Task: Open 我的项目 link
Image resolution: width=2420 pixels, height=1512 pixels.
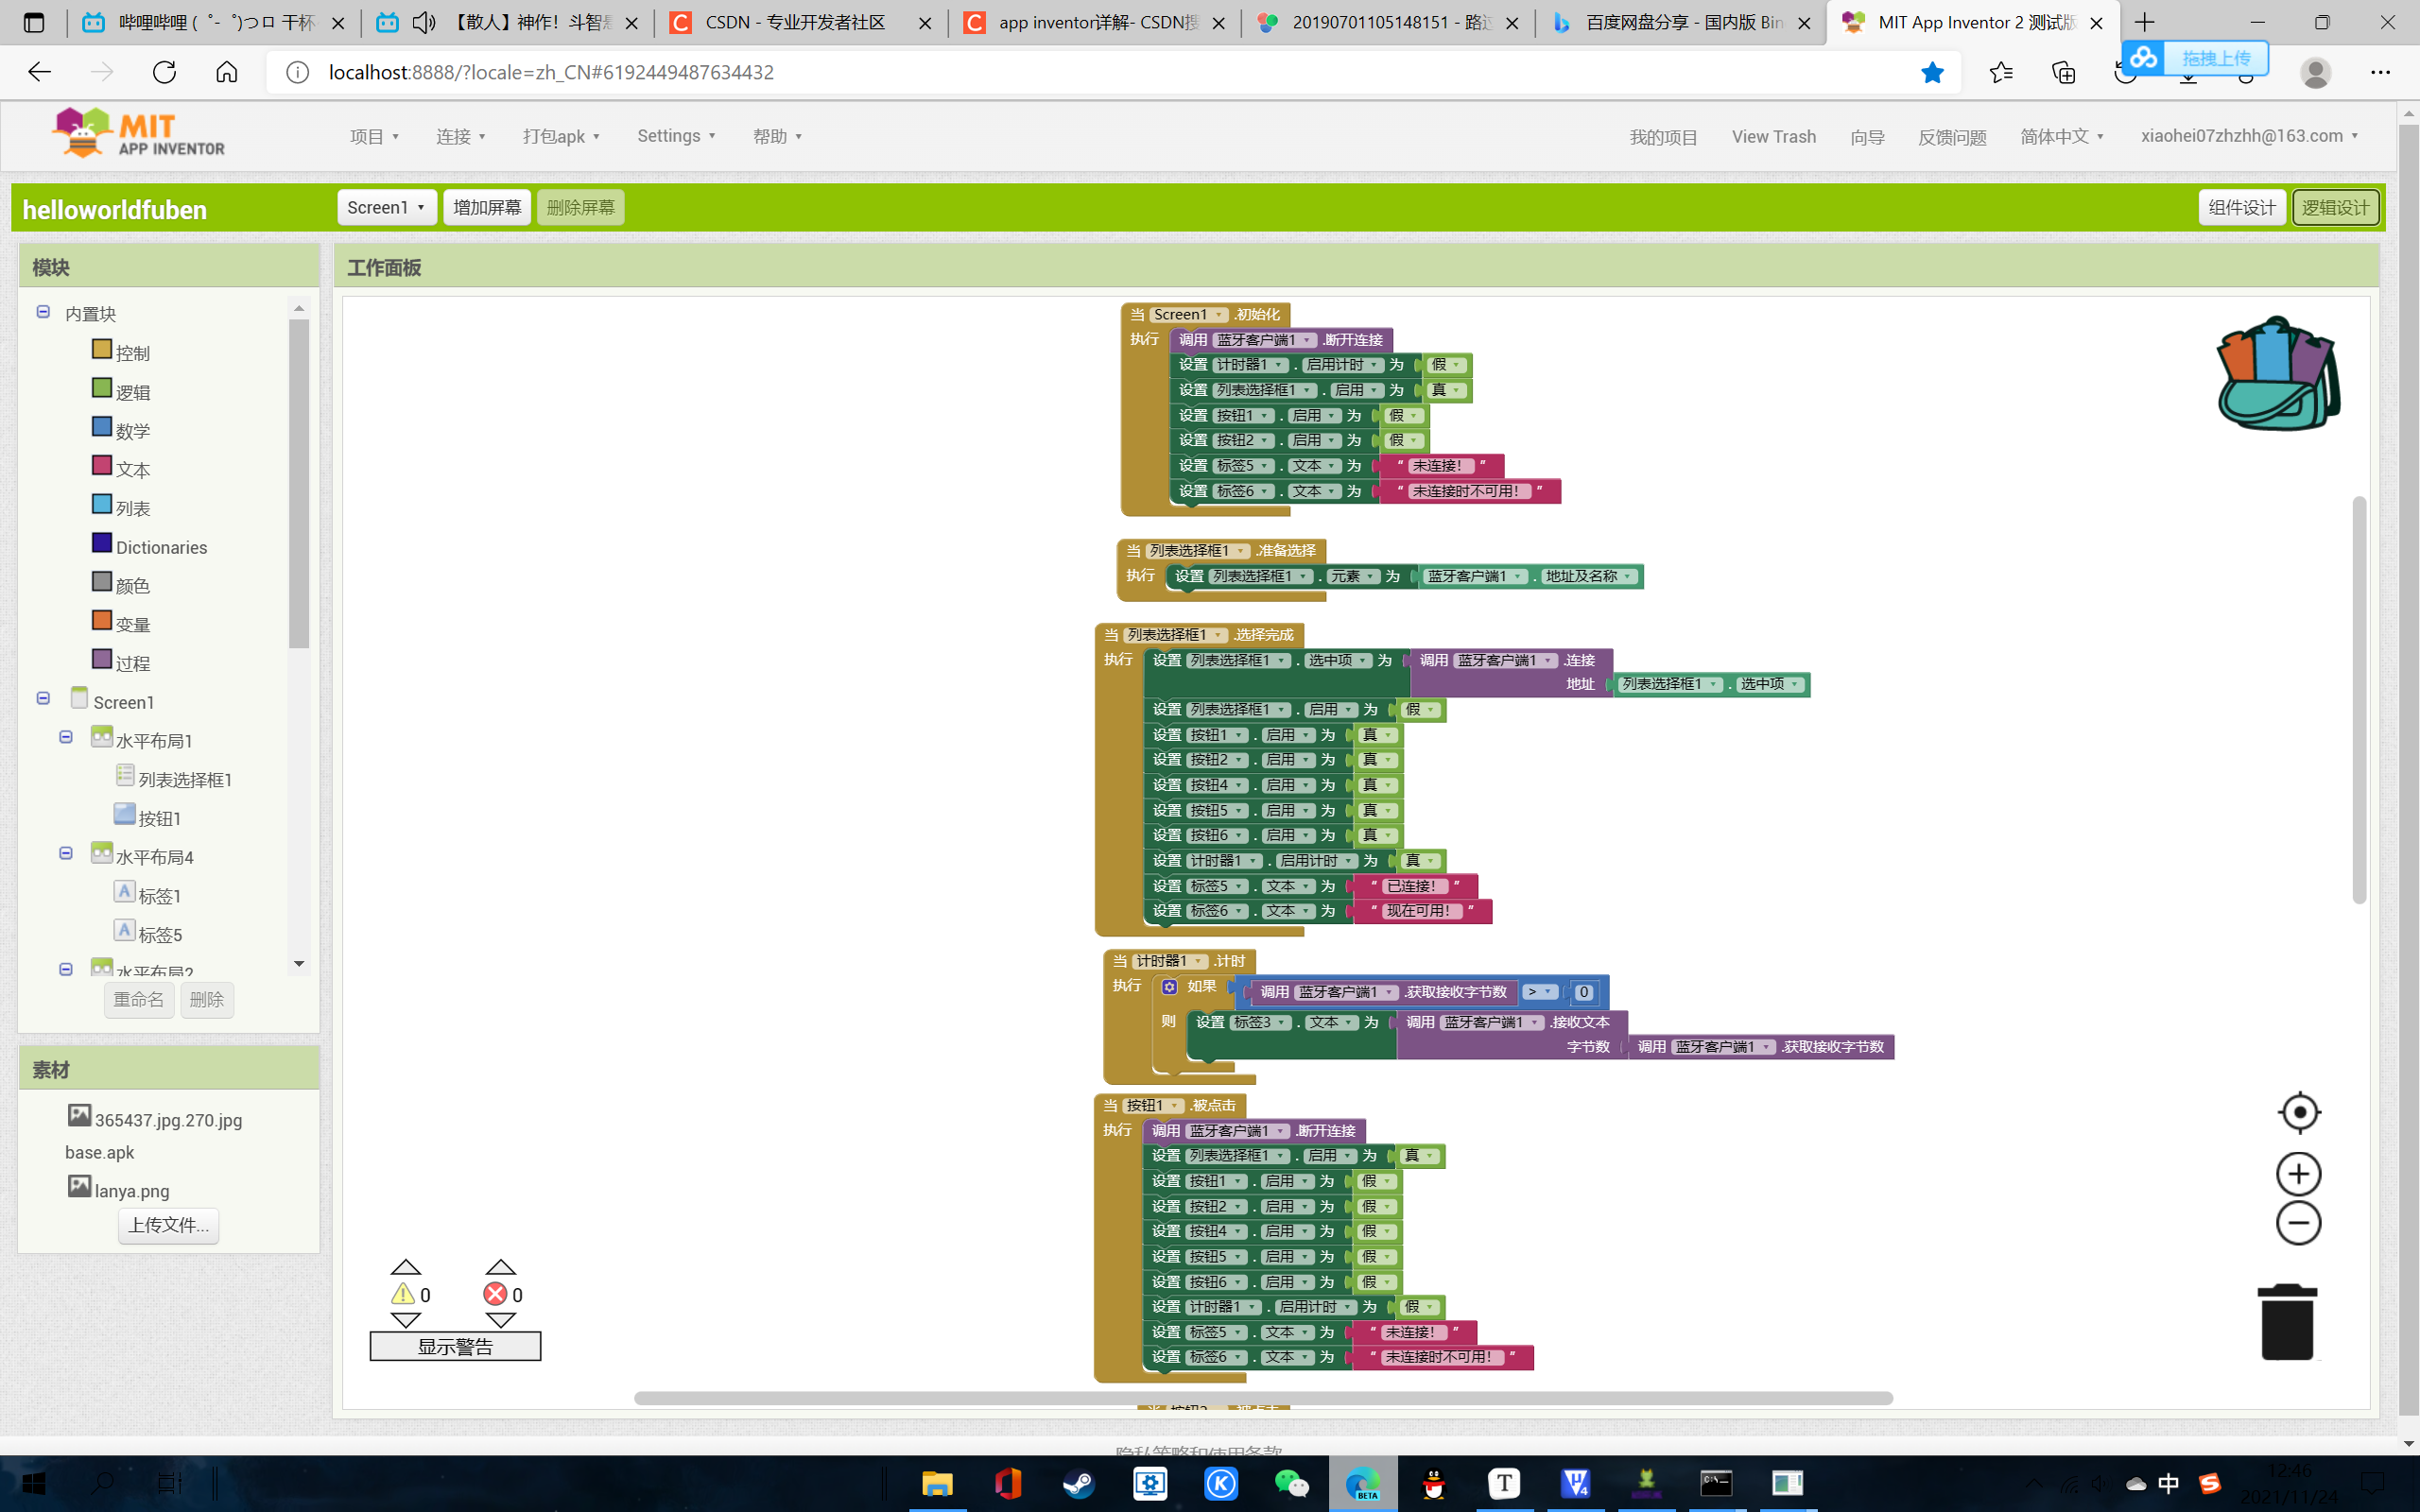Action: coord(1663,137)
